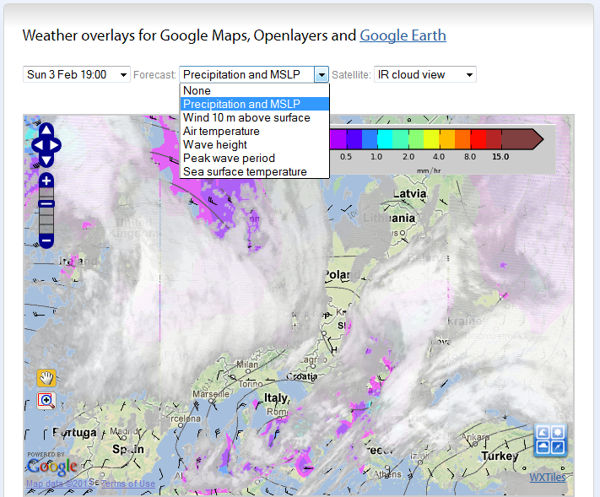Open the Satellite IR cloud view dropdown
The height and width of the screenshot is (497, 600).
425,74
